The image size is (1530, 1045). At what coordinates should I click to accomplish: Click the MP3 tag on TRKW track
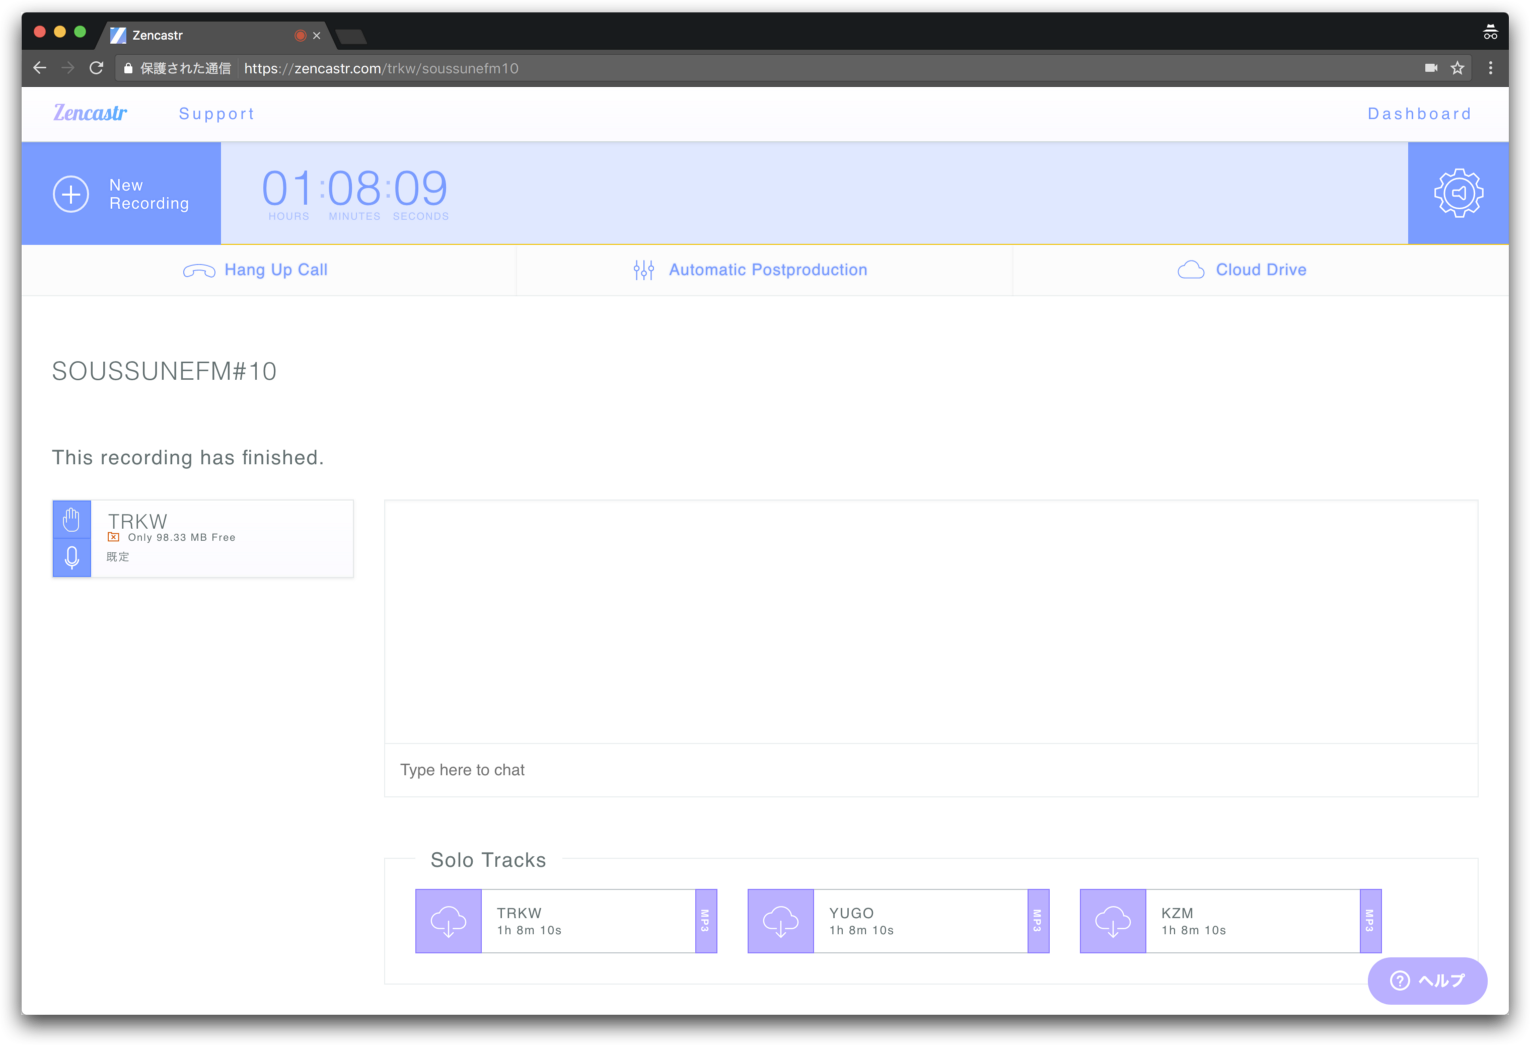click(x=706, y=921)
